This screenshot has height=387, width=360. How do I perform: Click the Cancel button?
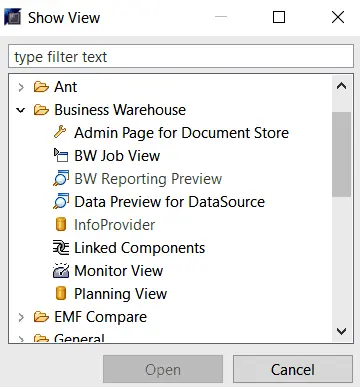293,369
